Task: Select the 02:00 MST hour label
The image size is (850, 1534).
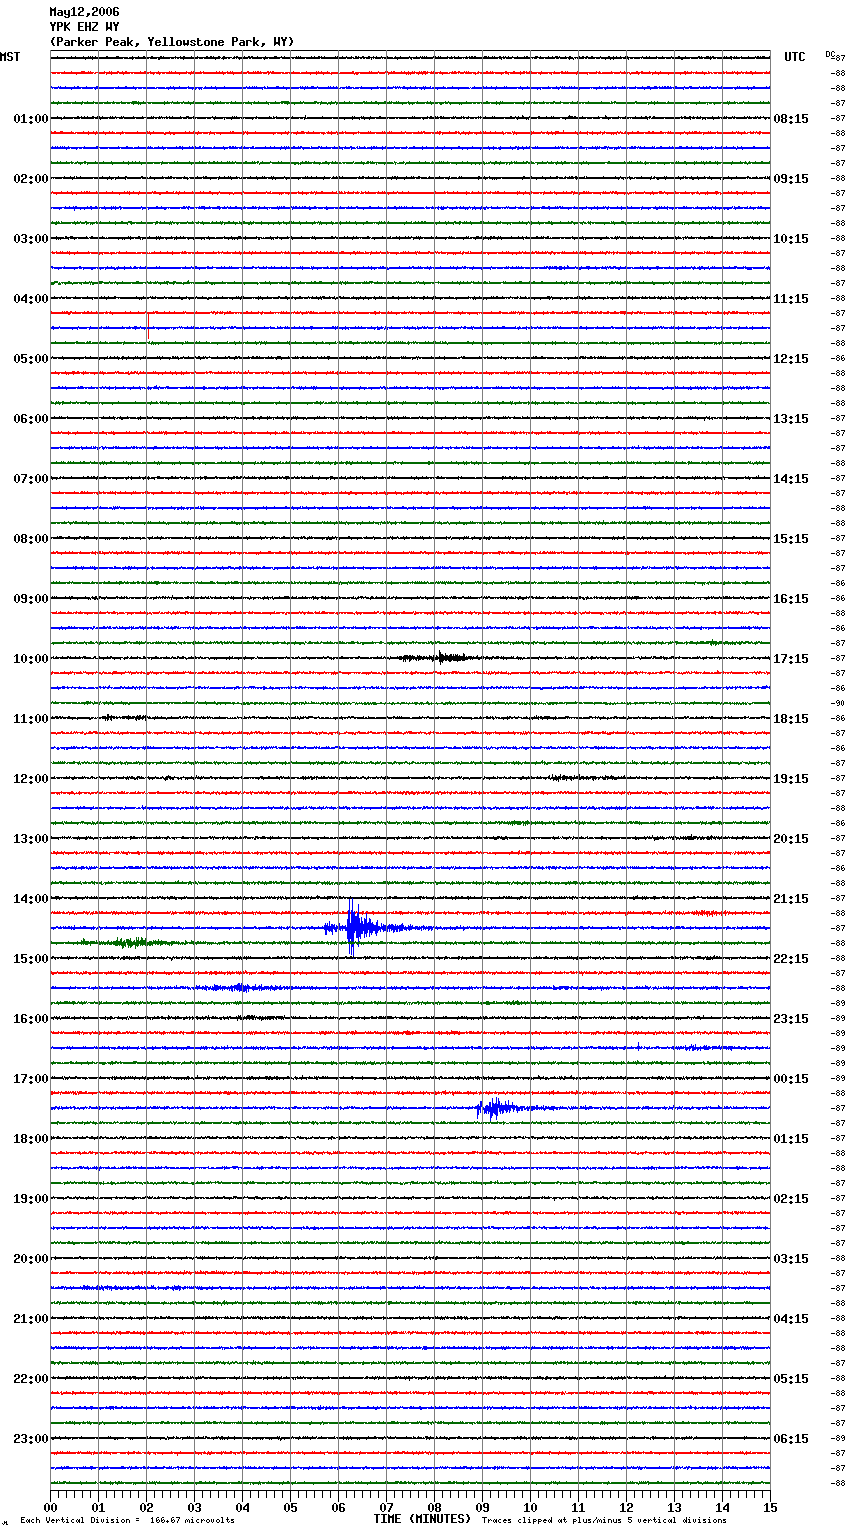Action: point(31,179)
